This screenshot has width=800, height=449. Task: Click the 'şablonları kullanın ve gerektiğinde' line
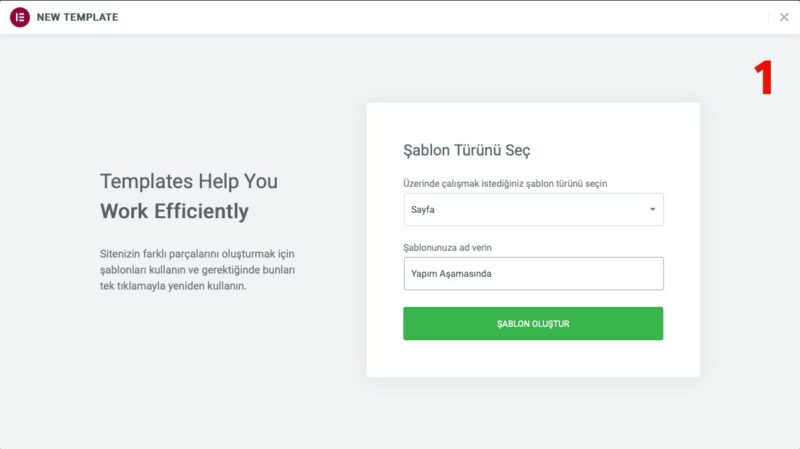point(197,269)
